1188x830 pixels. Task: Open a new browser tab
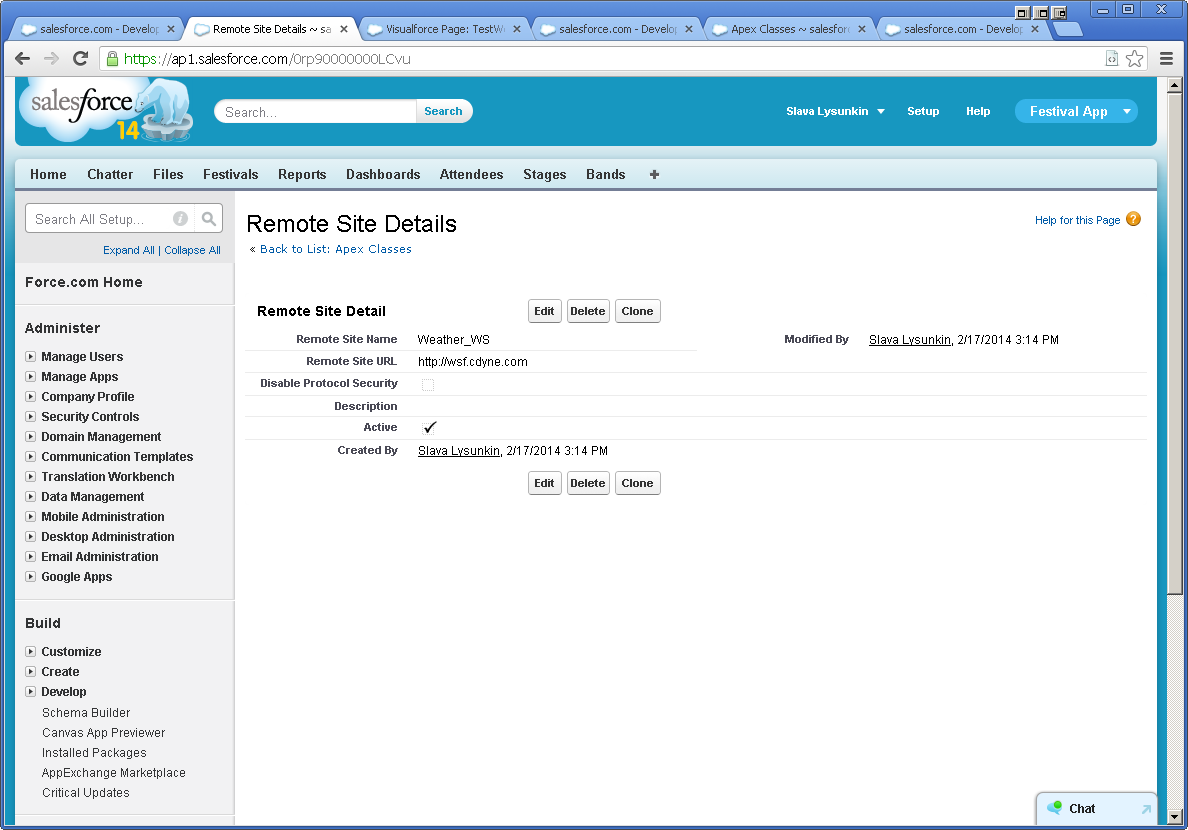tap(1068, 30)
